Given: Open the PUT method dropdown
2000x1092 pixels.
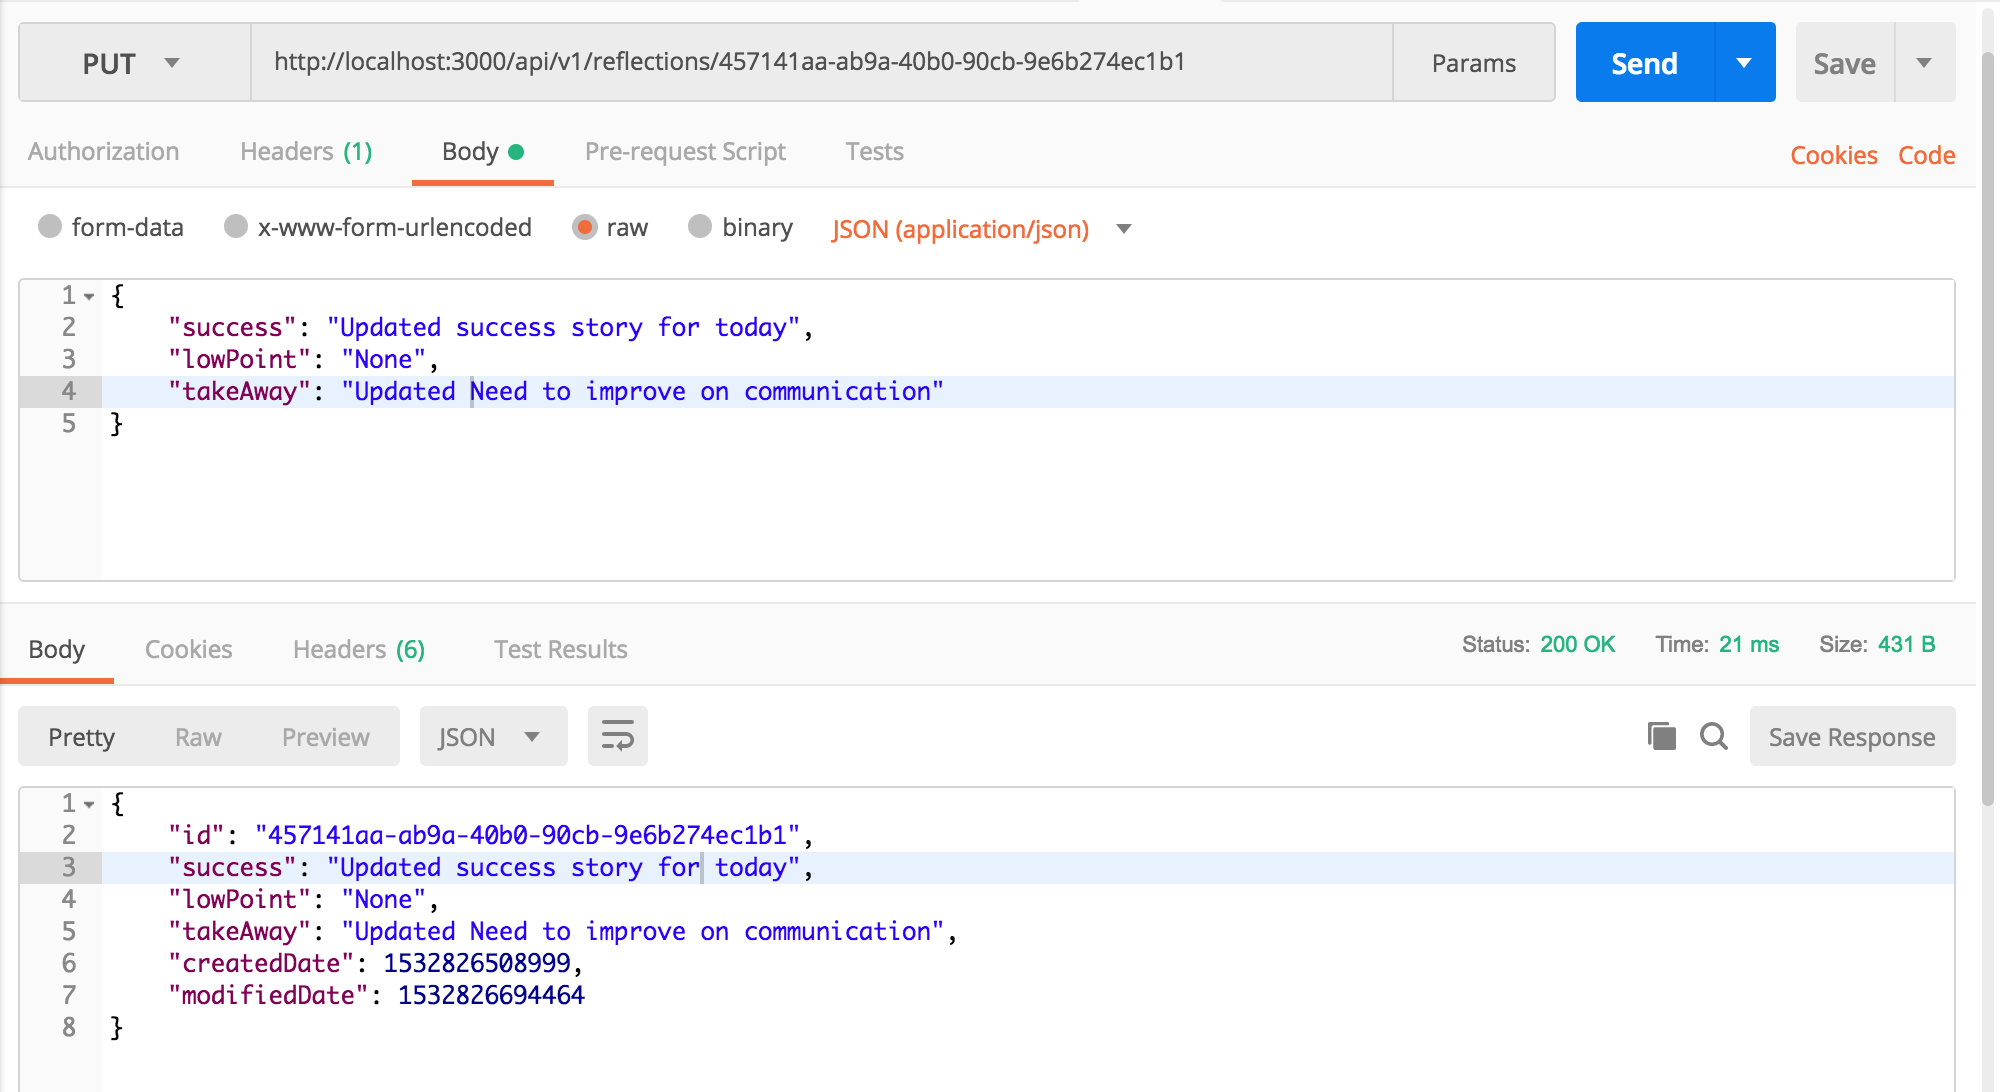Looking at the screenshot, I should tap(134, 63).
